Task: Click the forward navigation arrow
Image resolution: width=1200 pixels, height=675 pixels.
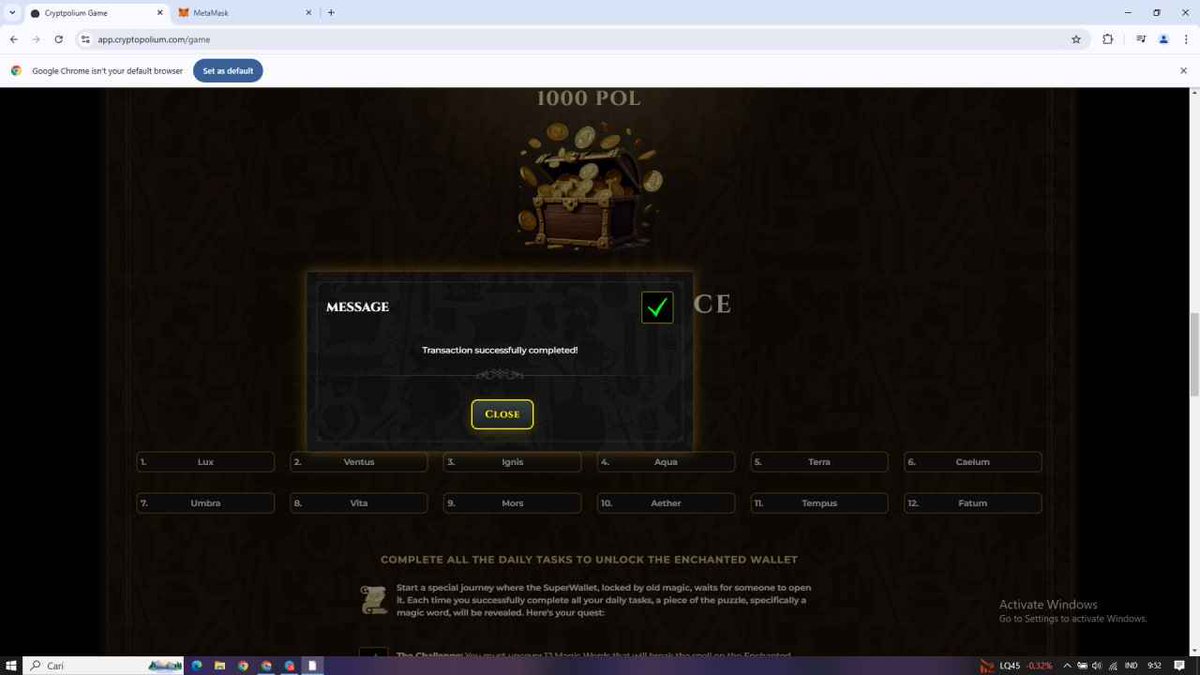Action: [36, 39]
